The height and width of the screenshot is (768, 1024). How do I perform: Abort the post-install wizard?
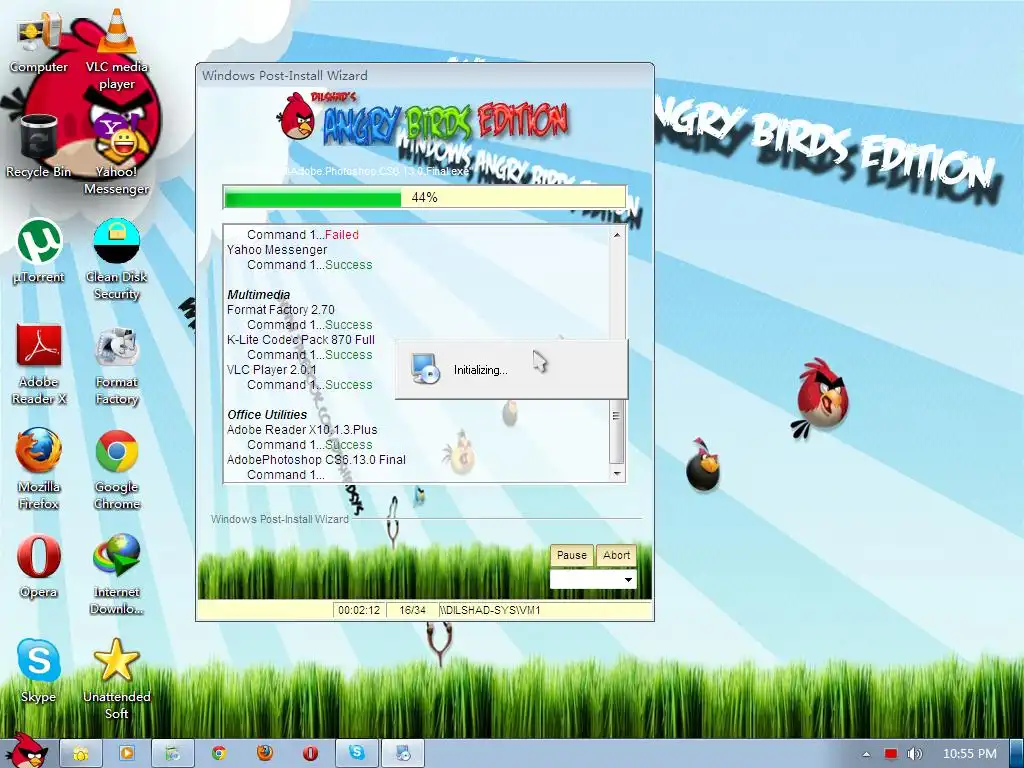click(x=616, y=555)
